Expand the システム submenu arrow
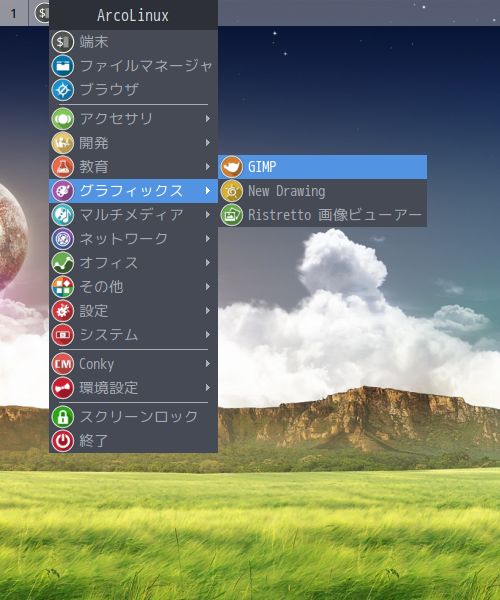The width and height of the screenshot is (500, 600). pos(208,335)
